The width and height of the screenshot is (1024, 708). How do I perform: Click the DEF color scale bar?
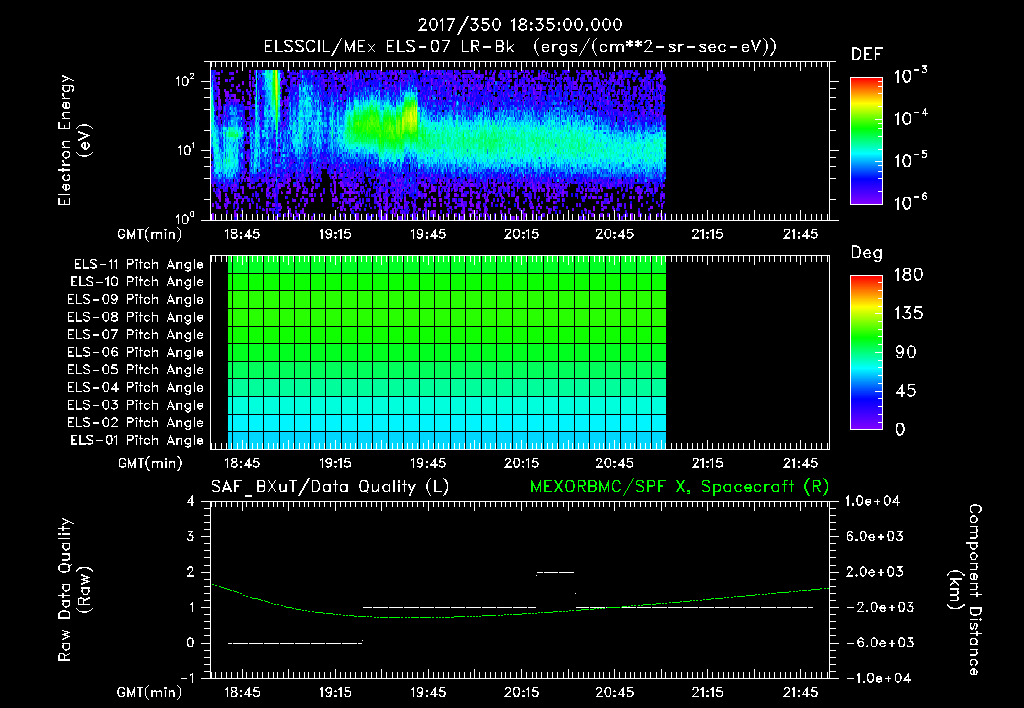pyautogui.click(x=866, y=141)
